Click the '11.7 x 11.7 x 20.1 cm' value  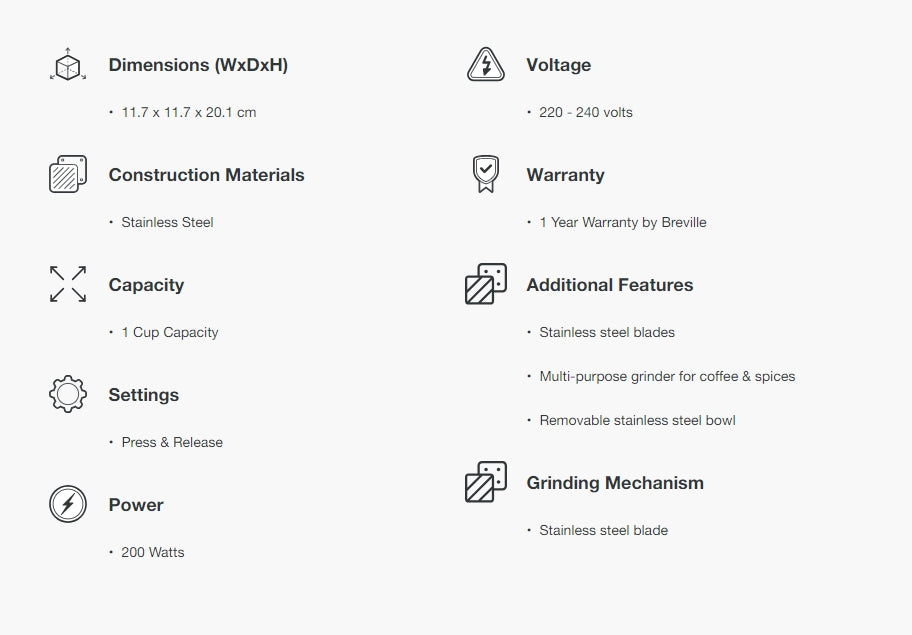[188, 112]
